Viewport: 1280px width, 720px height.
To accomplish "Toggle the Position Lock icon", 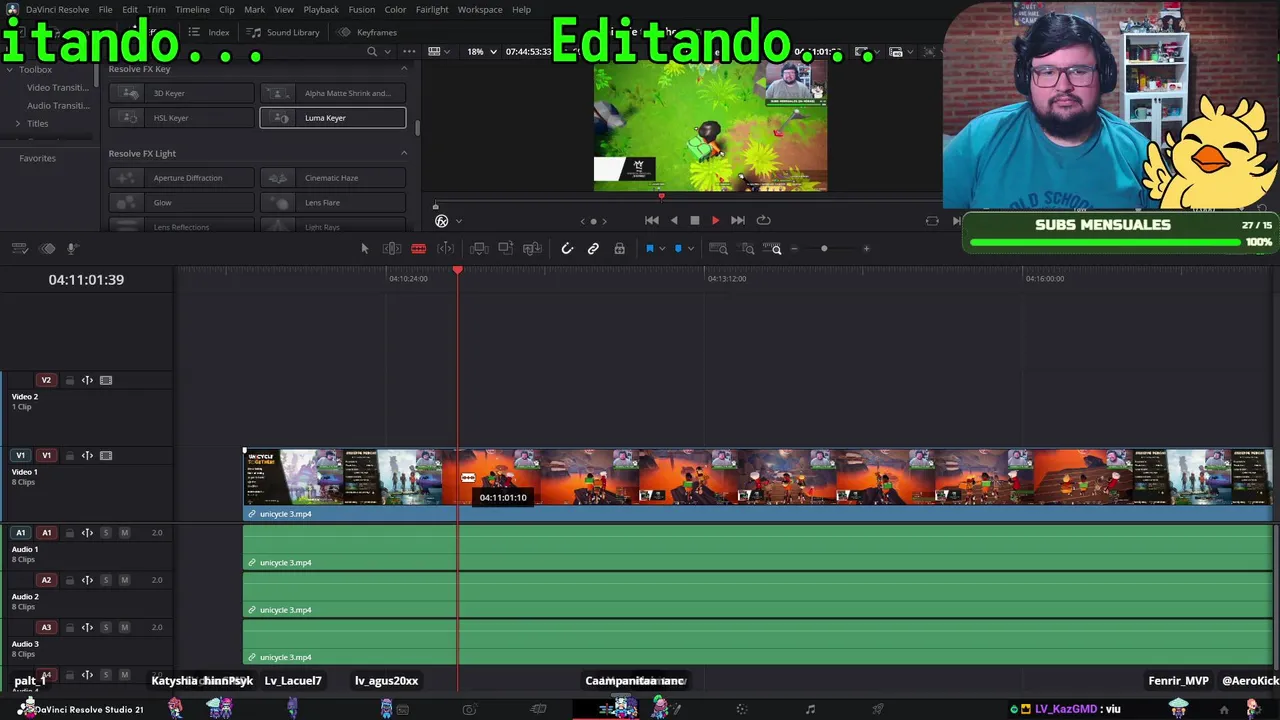I will click(619, 249).
